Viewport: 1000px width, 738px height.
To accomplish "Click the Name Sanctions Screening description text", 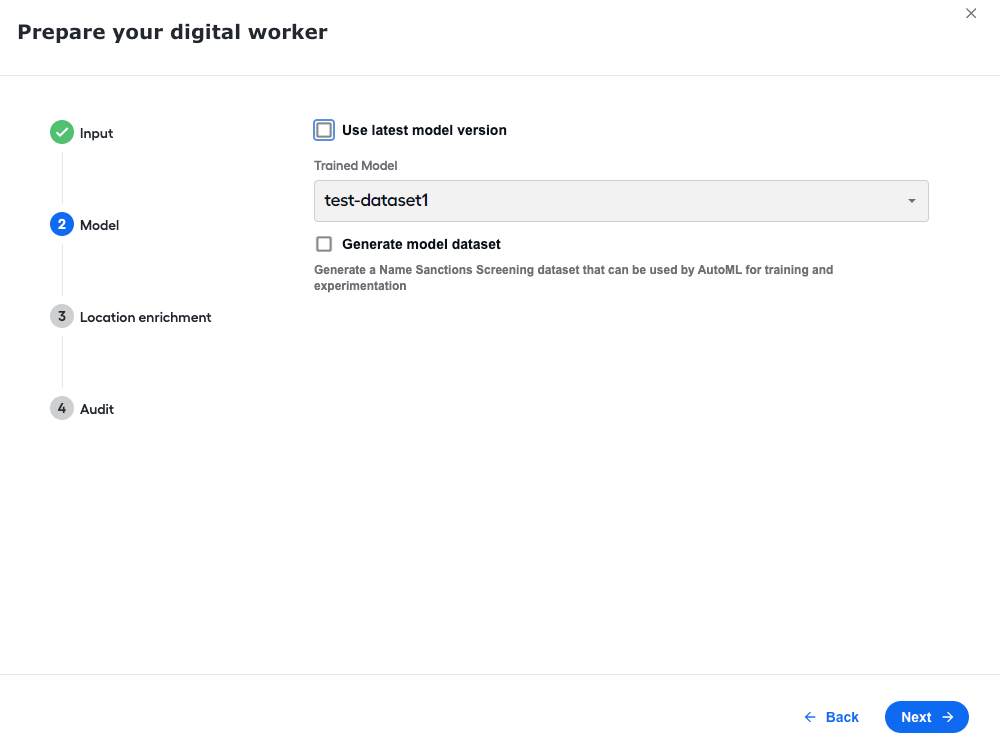I will (x=573, y=277).
